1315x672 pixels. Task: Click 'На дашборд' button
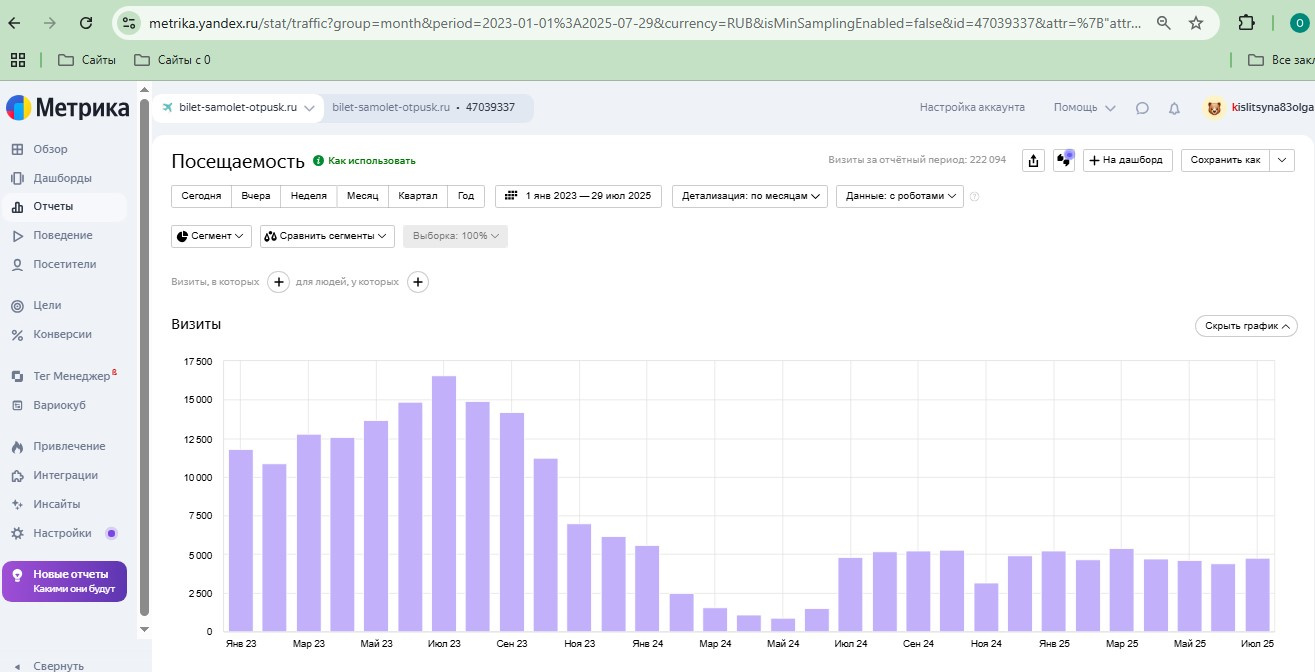point(1128,160)
